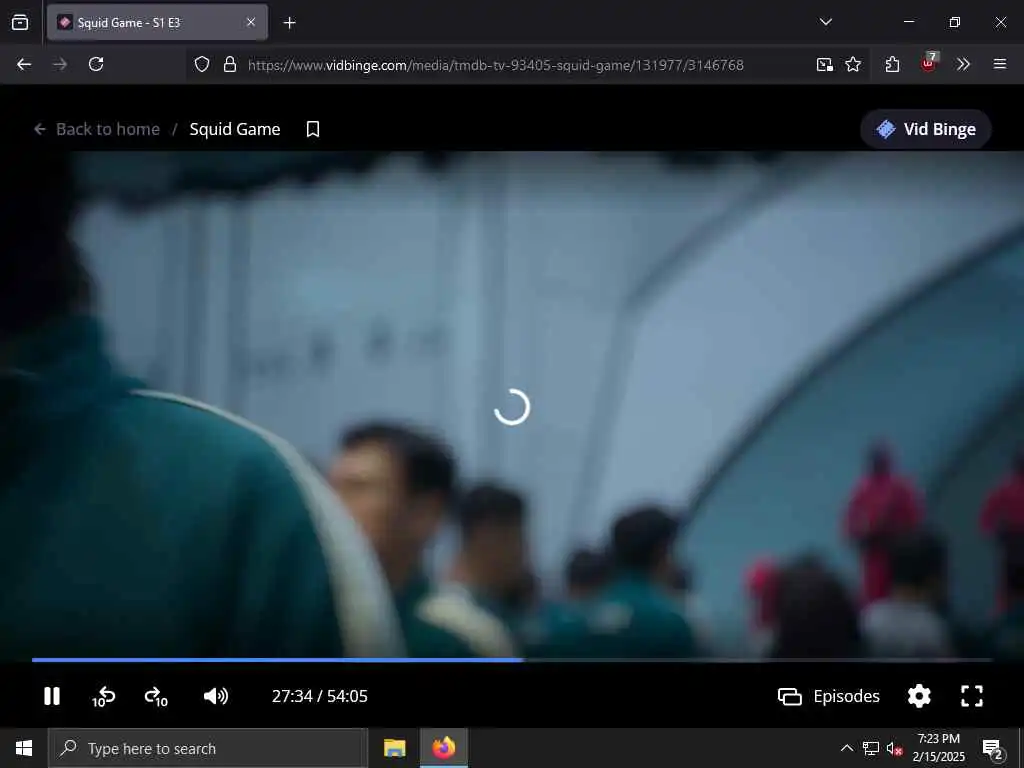This screenshot has width=1024, height=768.
Task: Mute the video volume
Action: pos(216,696)
